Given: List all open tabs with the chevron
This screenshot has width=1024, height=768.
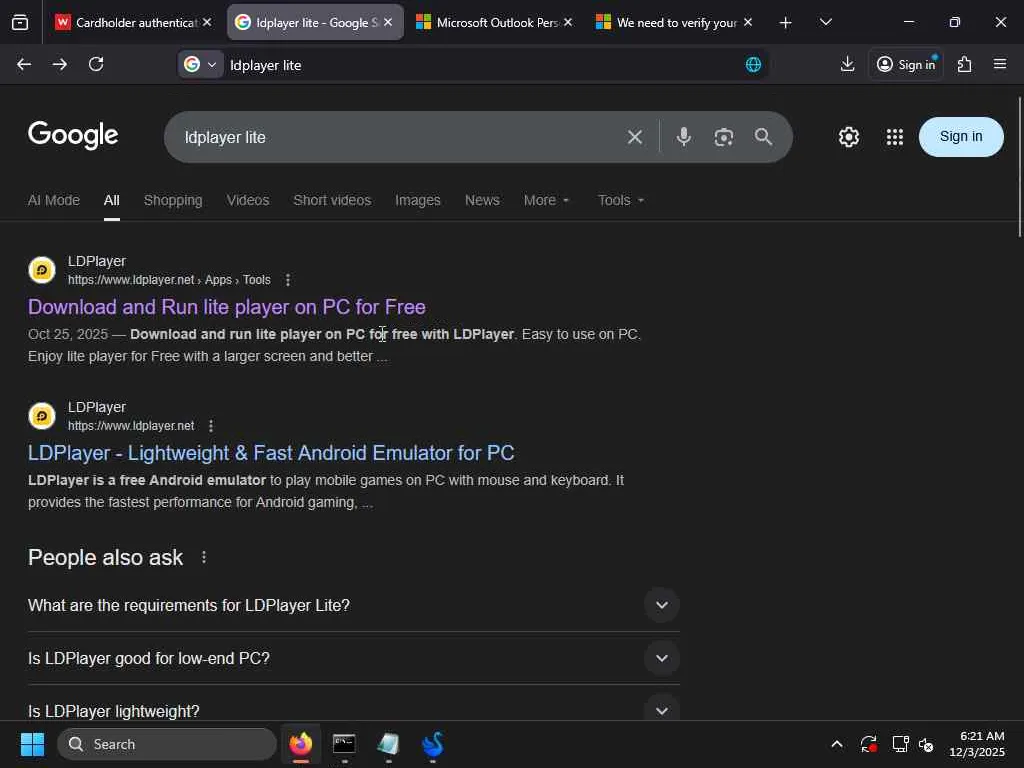Looking at the screenshot, I should (x=825, y=22).
